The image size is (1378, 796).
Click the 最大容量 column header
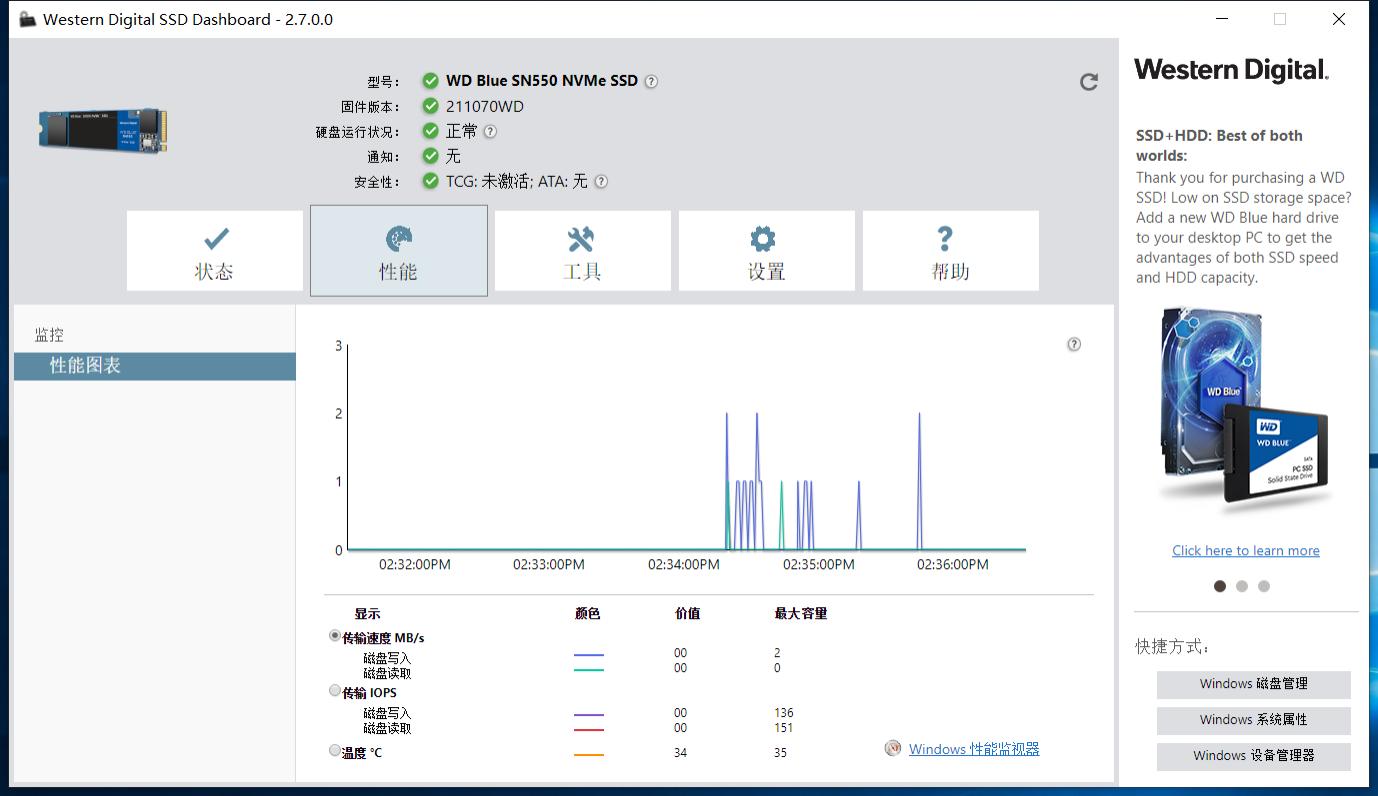[x=801, y=613]
